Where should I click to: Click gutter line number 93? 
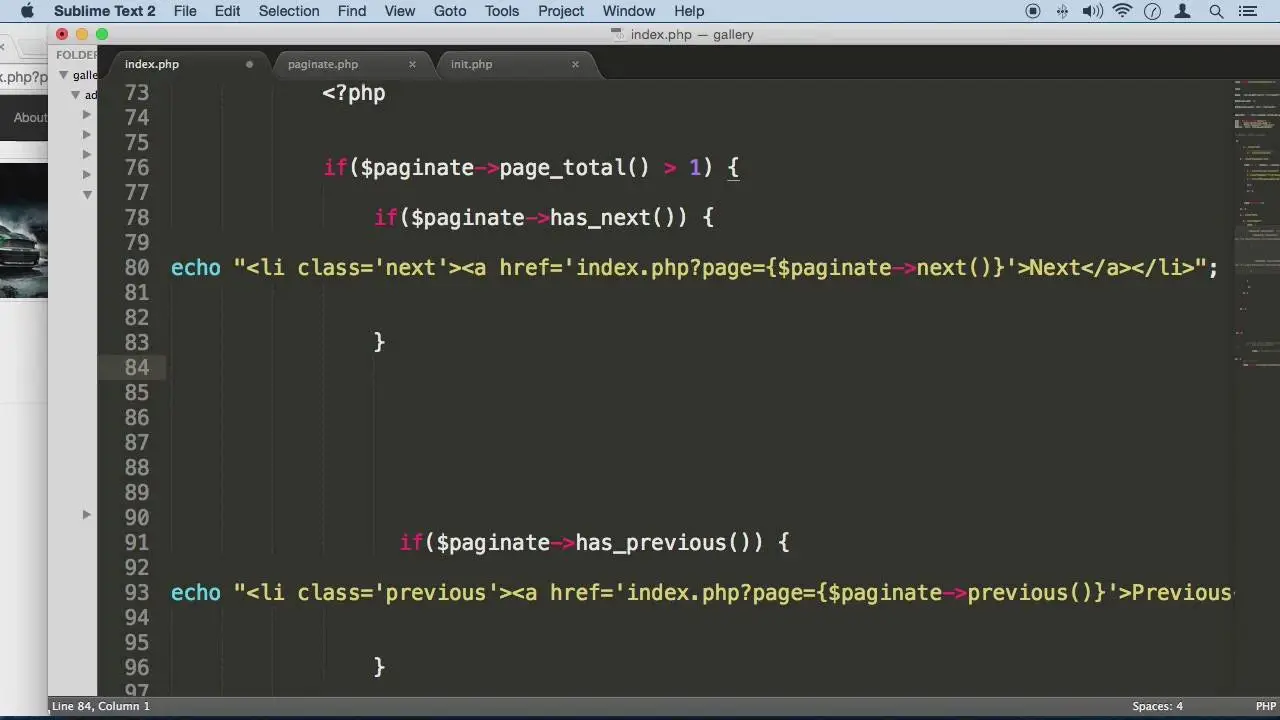137,593
